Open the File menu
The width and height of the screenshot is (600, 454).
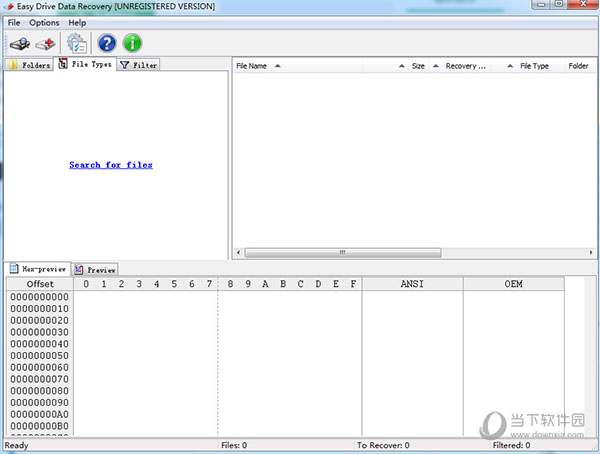[x=14, y=23]
